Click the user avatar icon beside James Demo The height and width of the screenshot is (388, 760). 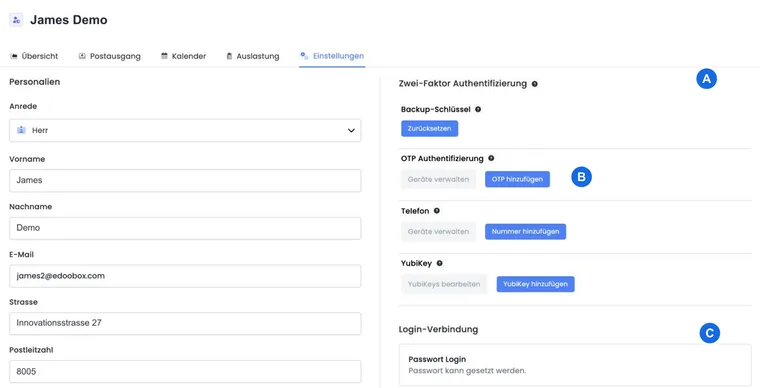coord(16,20)
